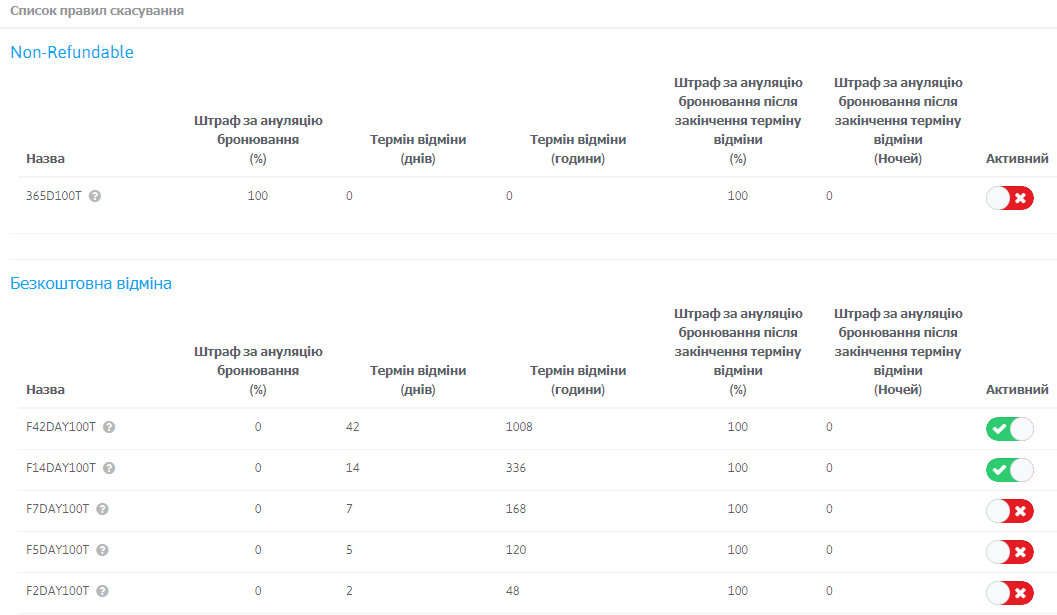Select the 365D100T rule name

click(x=54, y=196)
